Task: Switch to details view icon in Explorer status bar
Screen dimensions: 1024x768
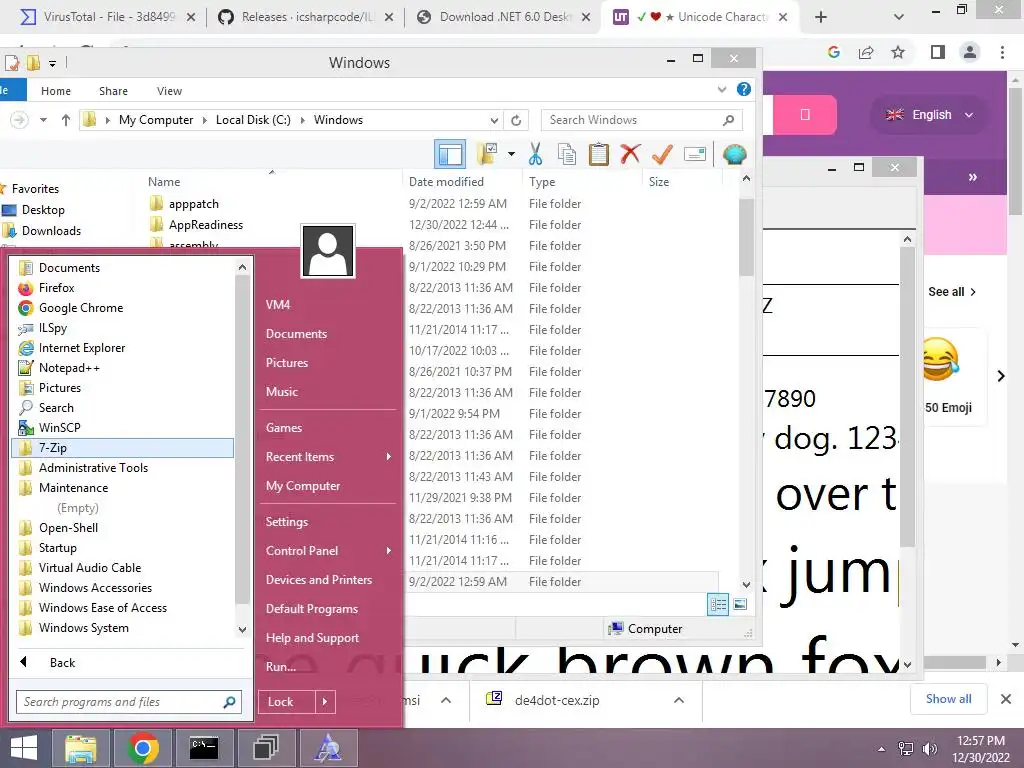Action: click(x=718, y=604)
